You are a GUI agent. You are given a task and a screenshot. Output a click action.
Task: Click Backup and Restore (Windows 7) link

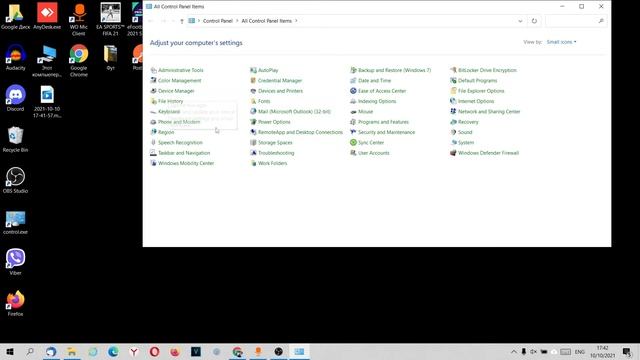pyautogui.click(x=395, y=70)
